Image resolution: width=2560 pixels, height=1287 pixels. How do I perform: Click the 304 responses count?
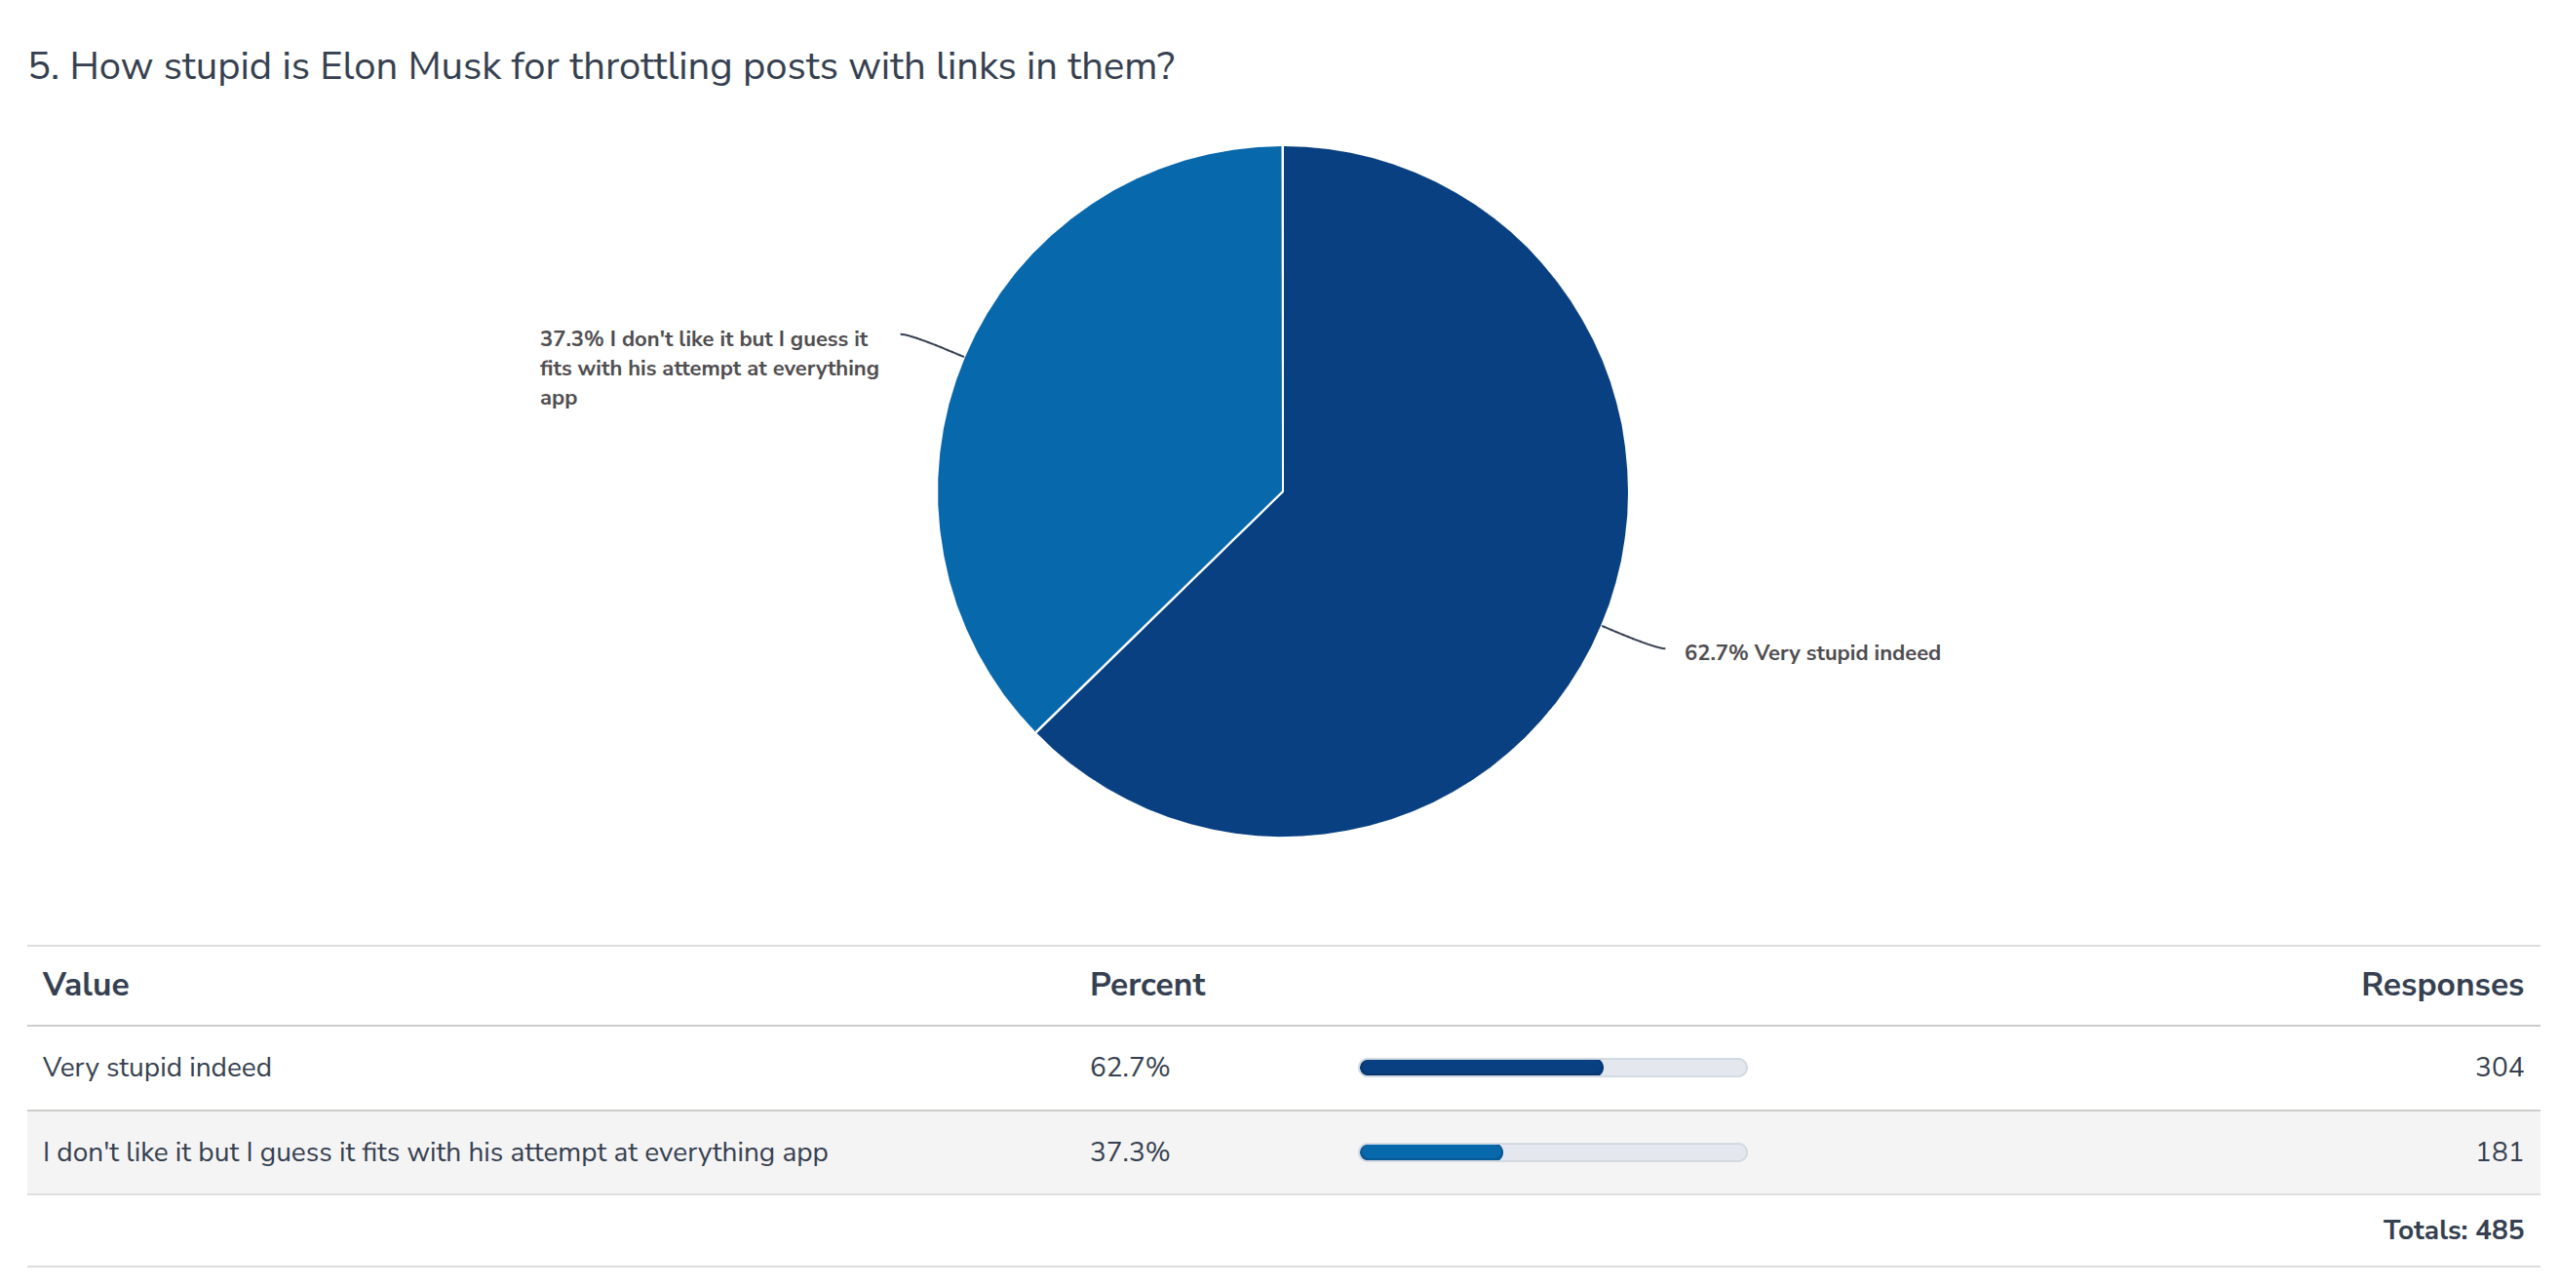point(2498,1068)
